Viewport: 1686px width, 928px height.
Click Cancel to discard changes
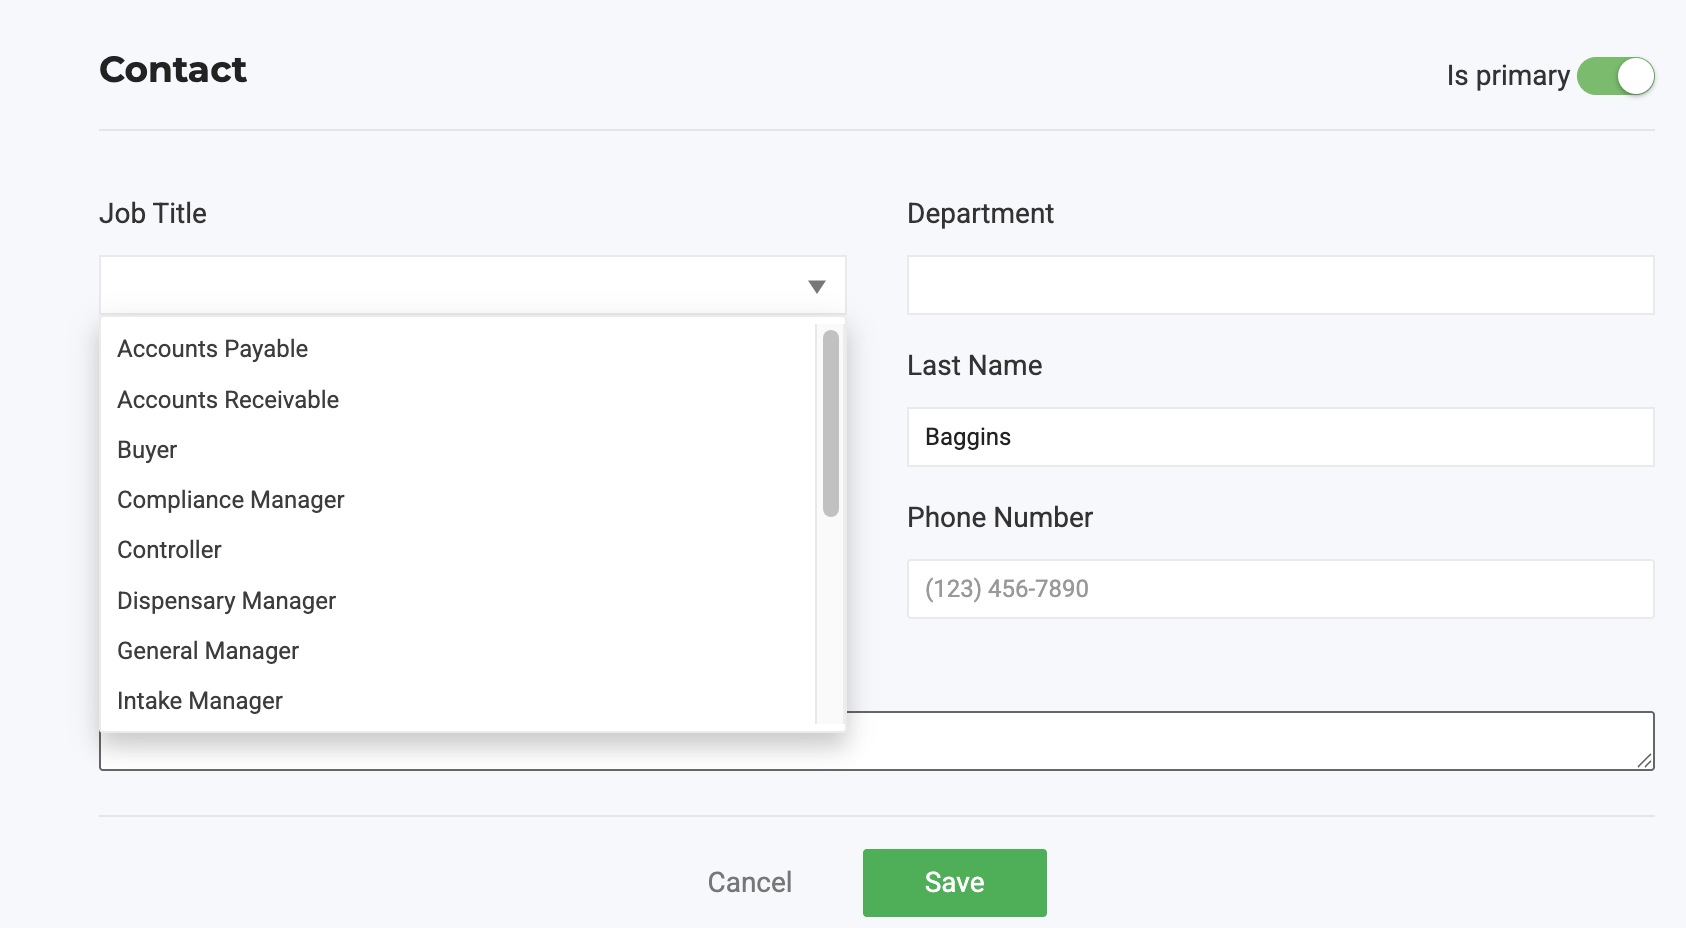coord(749,882)
